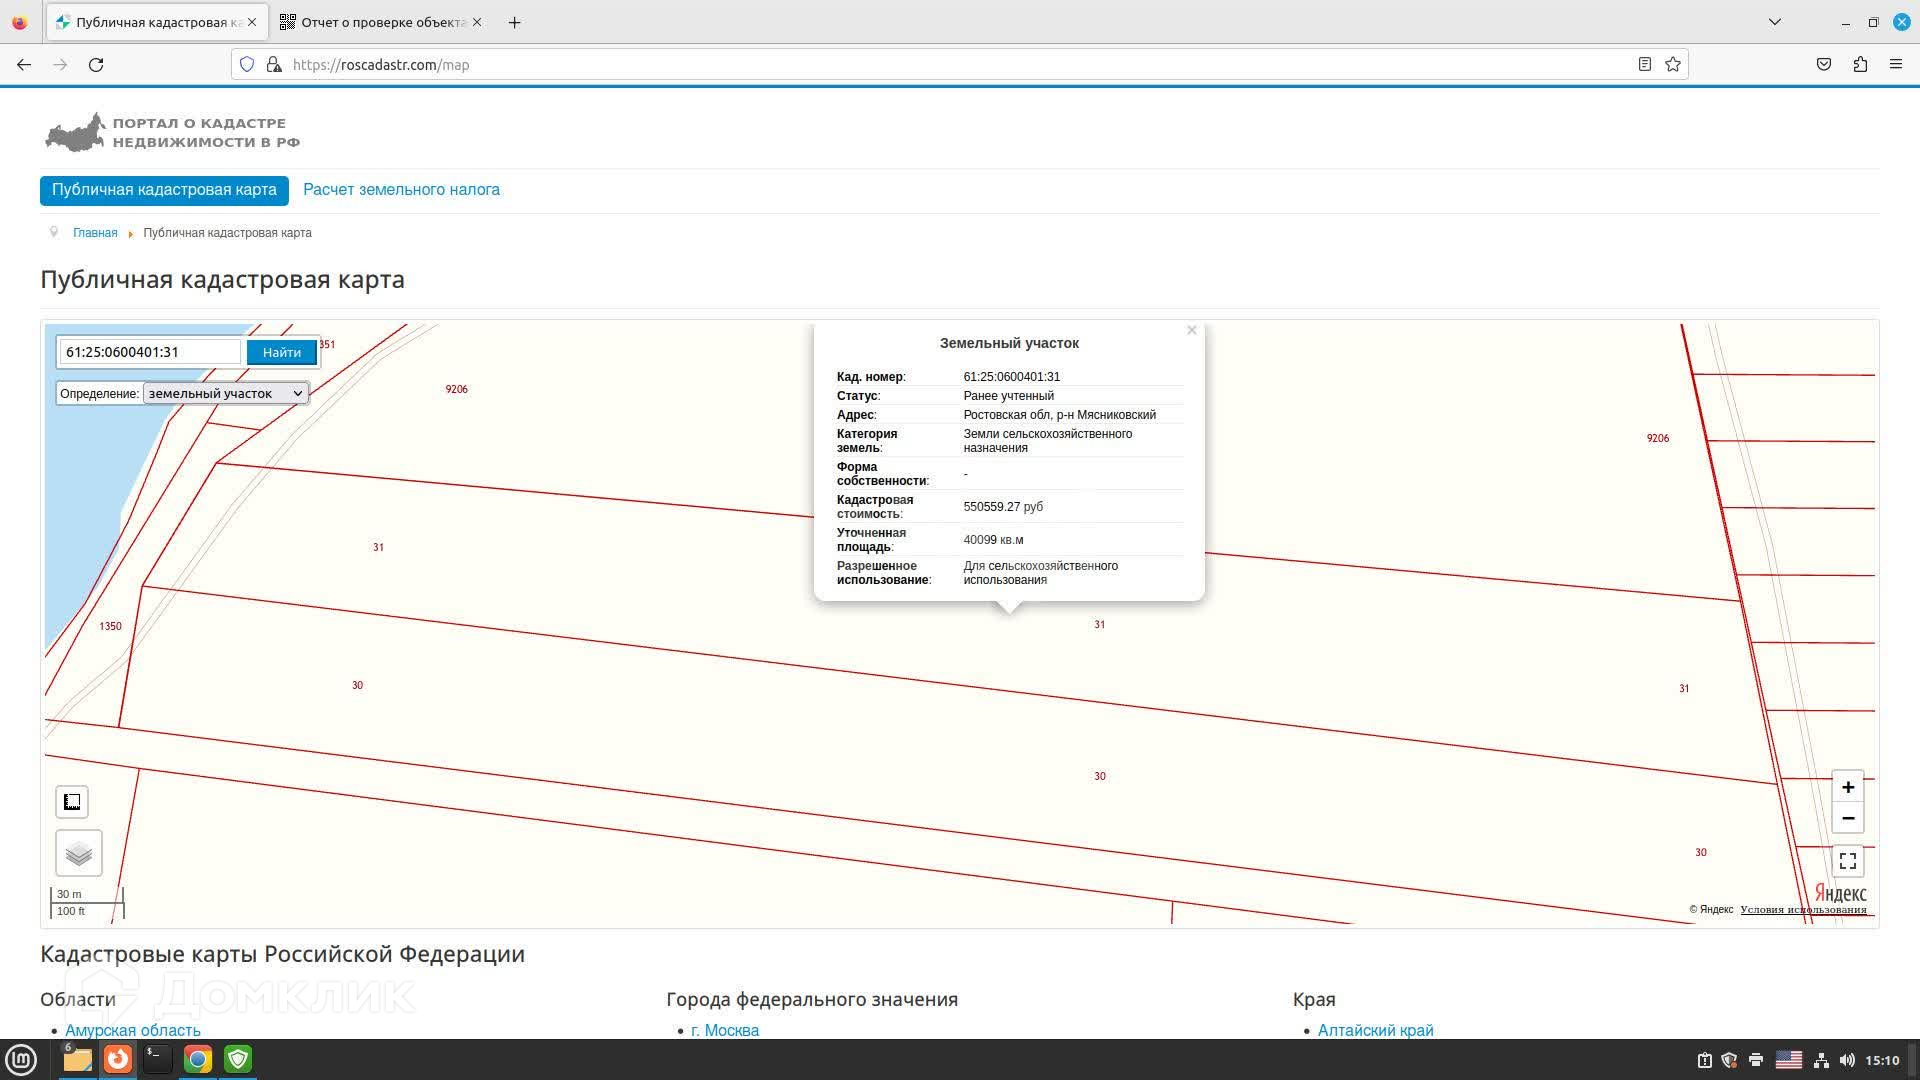
Task: Open Firefox extensions puzzle icon
Action: tap(1859, 65)
